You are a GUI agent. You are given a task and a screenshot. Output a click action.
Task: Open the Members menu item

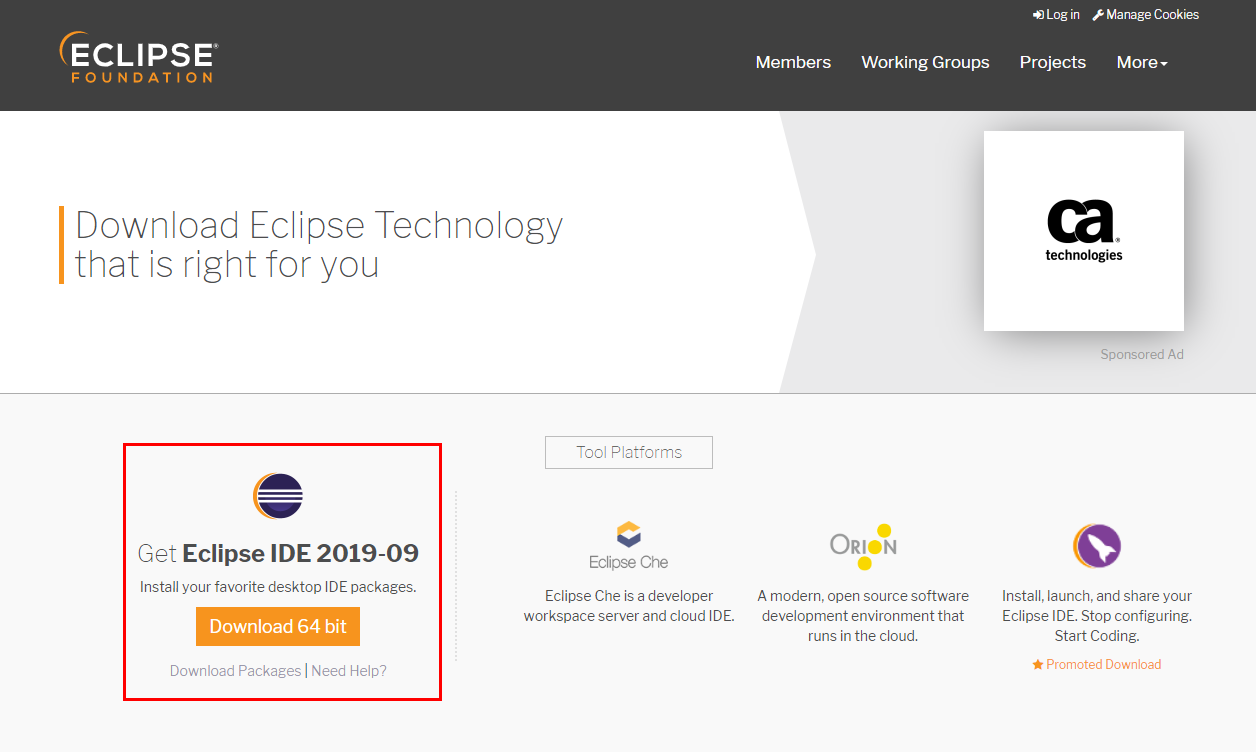(793, 62)
